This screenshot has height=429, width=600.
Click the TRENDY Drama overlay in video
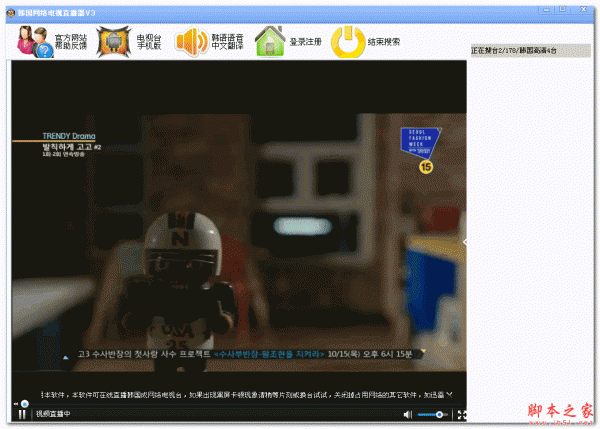pos(69,136)
